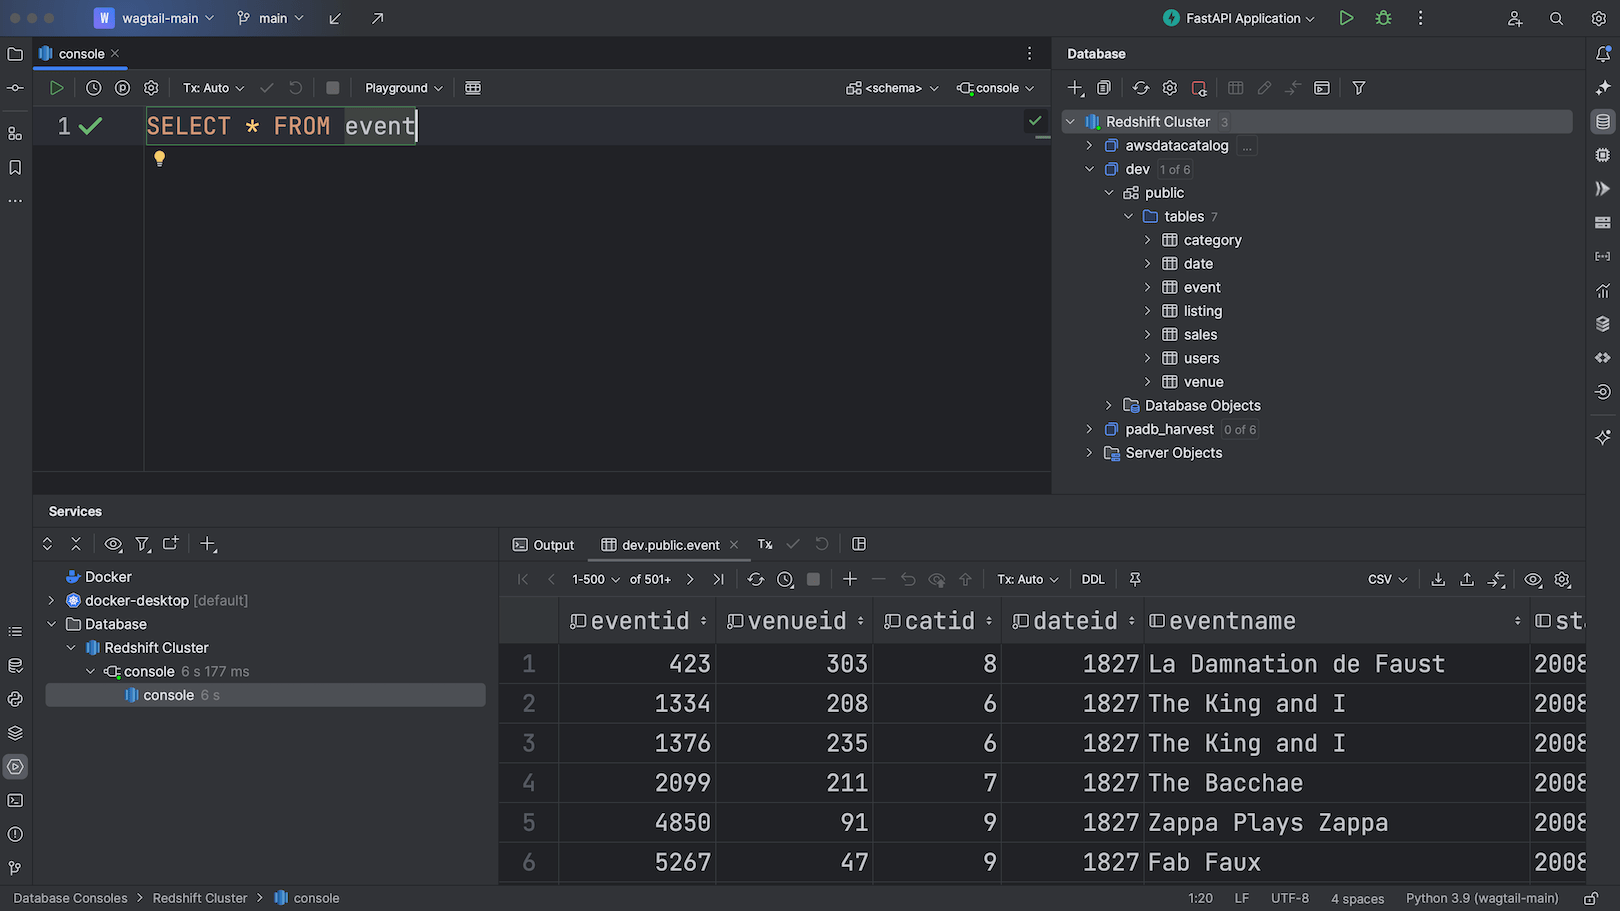The height and width of the screenshot is (911, 1620).
Task: Expand the users table node
Action: pos(1148,358)
